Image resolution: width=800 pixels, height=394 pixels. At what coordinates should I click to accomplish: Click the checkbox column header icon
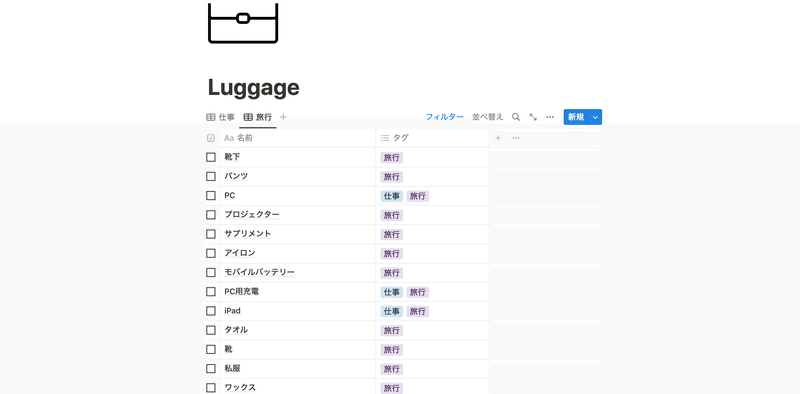211,138
